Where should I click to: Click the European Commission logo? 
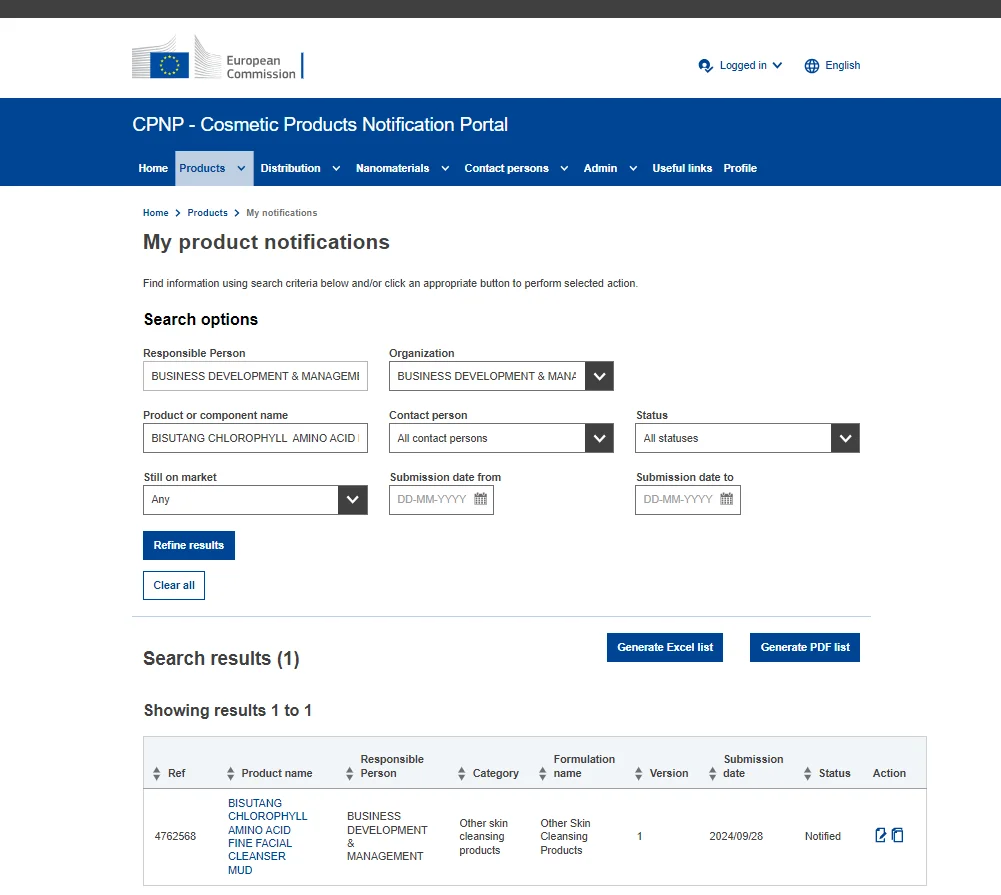tap(217, 65)
